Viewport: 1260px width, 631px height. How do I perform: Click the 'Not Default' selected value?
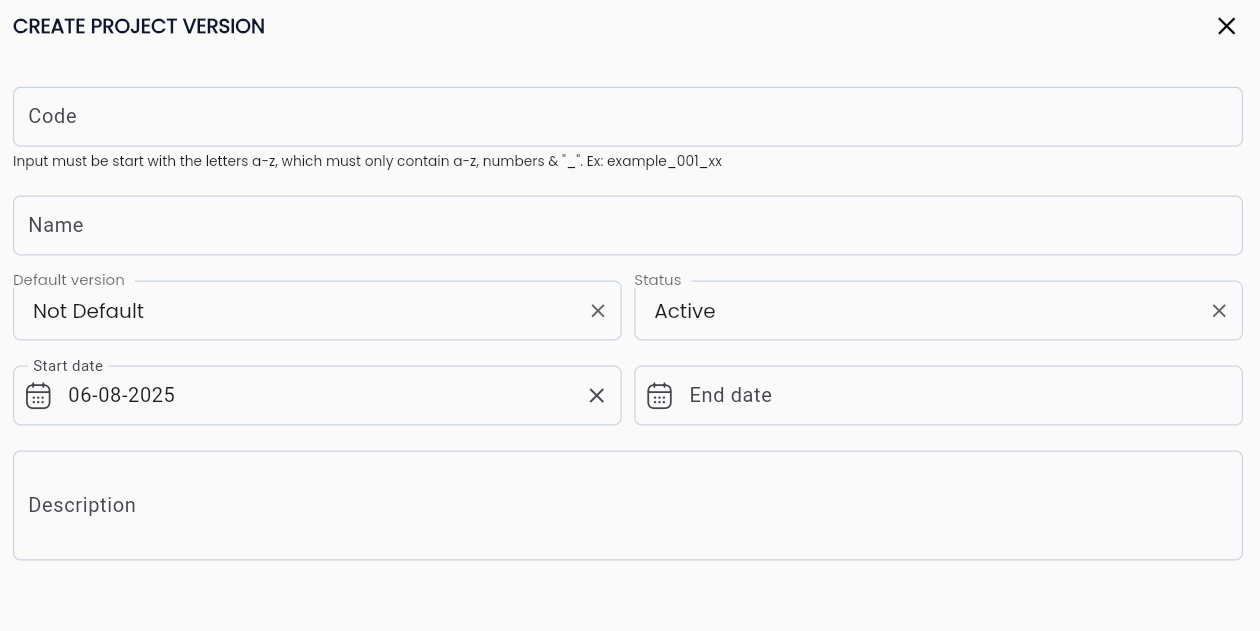[89, 311]
